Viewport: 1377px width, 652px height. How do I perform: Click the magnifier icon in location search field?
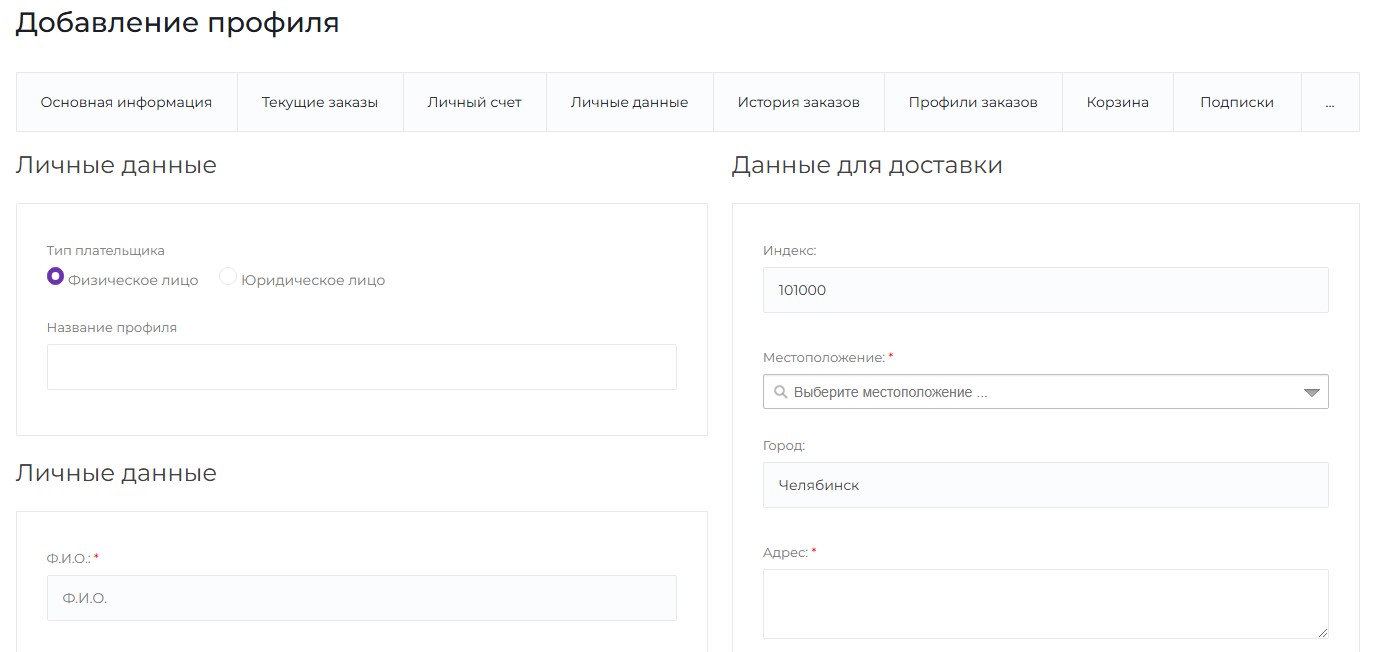pyautogui.click(x=781, y=391)
